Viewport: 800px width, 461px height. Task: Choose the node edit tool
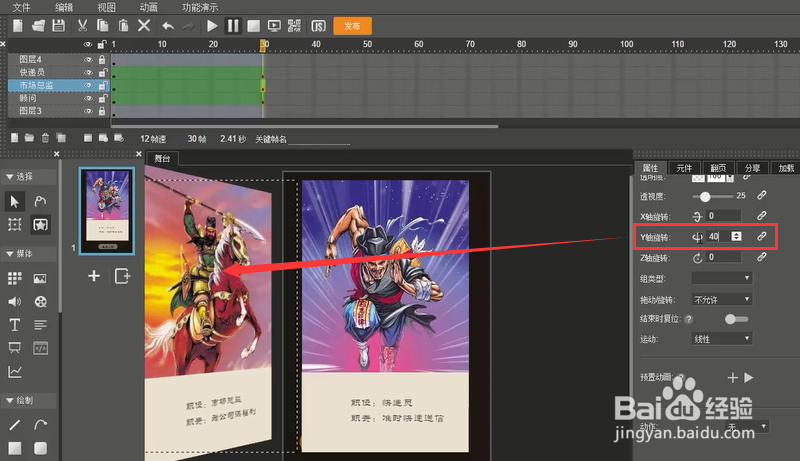40,201
